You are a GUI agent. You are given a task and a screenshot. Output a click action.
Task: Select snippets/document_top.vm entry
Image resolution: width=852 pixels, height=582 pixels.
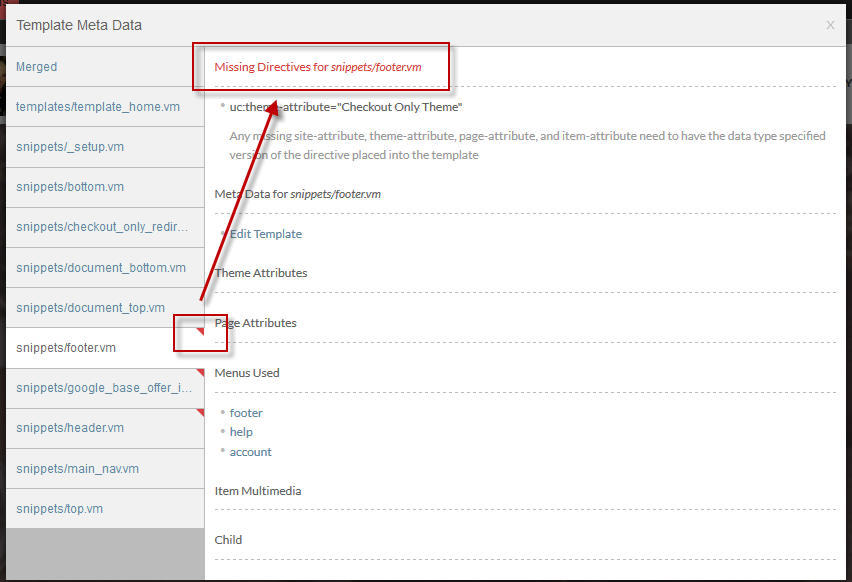105,308
